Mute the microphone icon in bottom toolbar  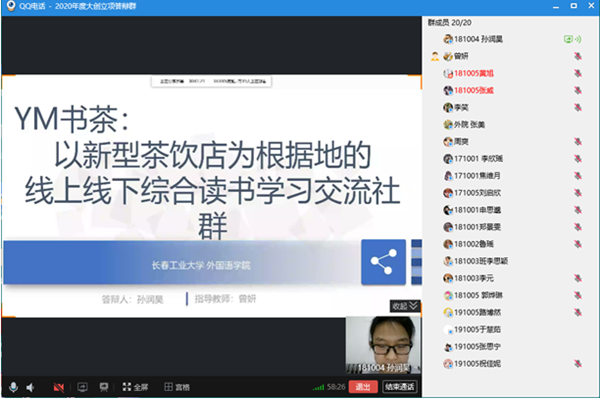click(x=13, y=387)
